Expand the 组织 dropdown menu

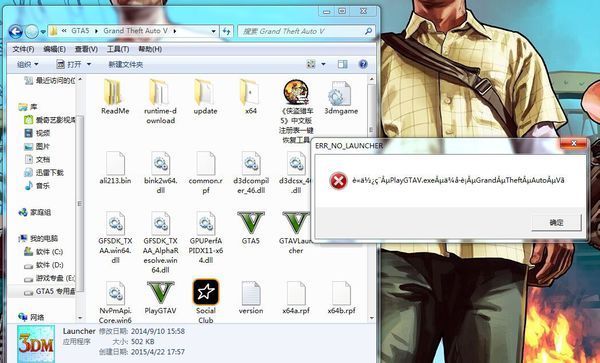[28, 64]
